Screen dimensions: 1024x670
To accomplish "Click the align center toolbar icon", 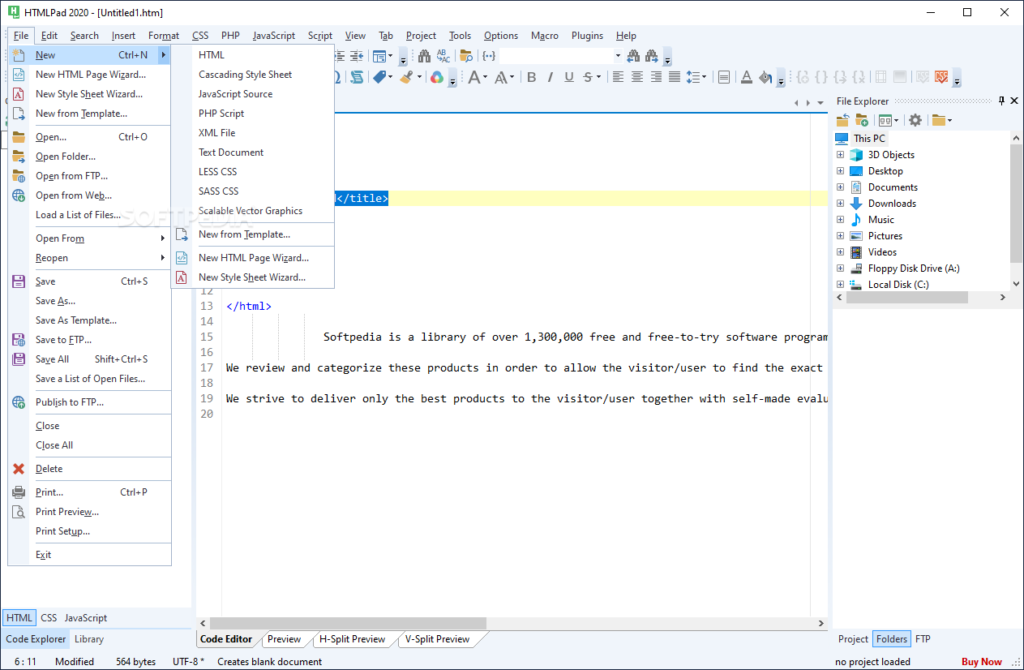I will coord(637,77).
